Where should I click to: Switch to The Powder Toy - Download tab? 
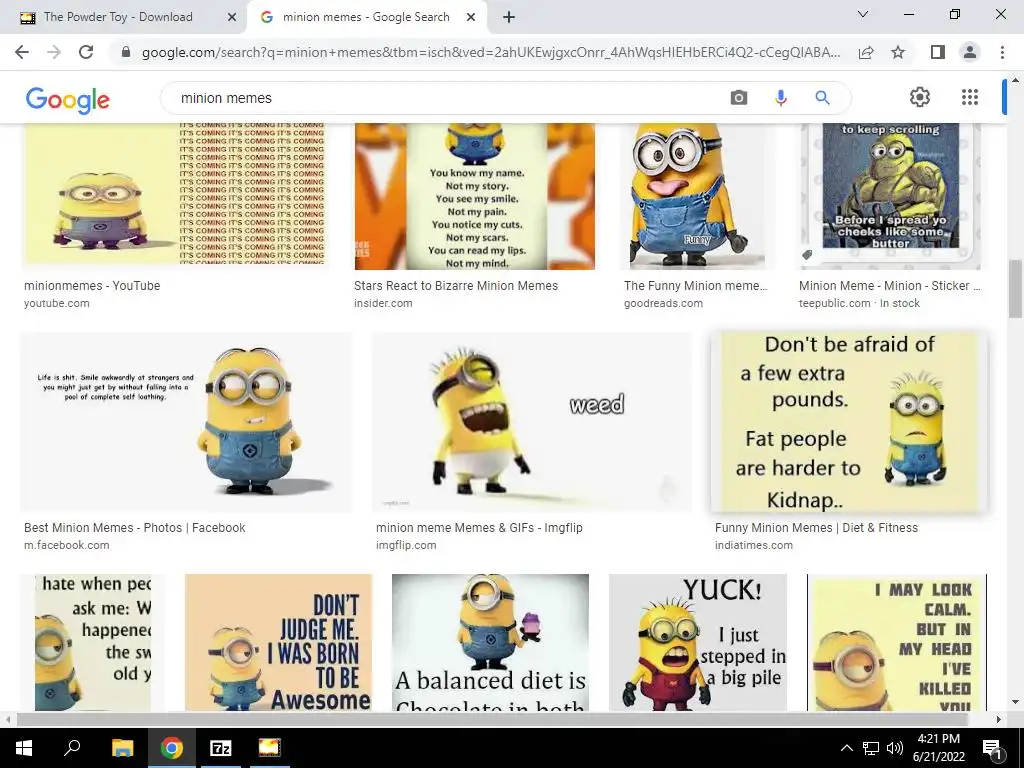click(118, 17)
